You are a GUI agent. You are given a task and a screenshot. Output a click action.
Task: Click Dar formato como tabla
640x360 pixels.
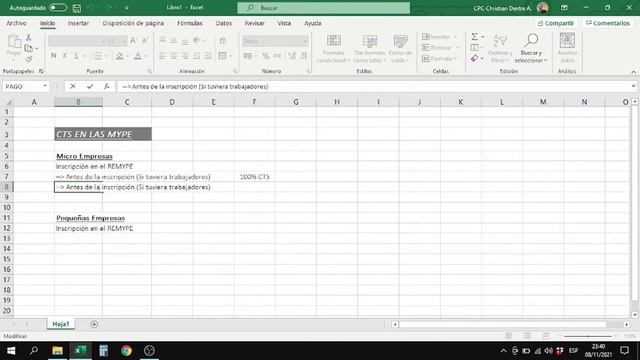coord(370,48)
